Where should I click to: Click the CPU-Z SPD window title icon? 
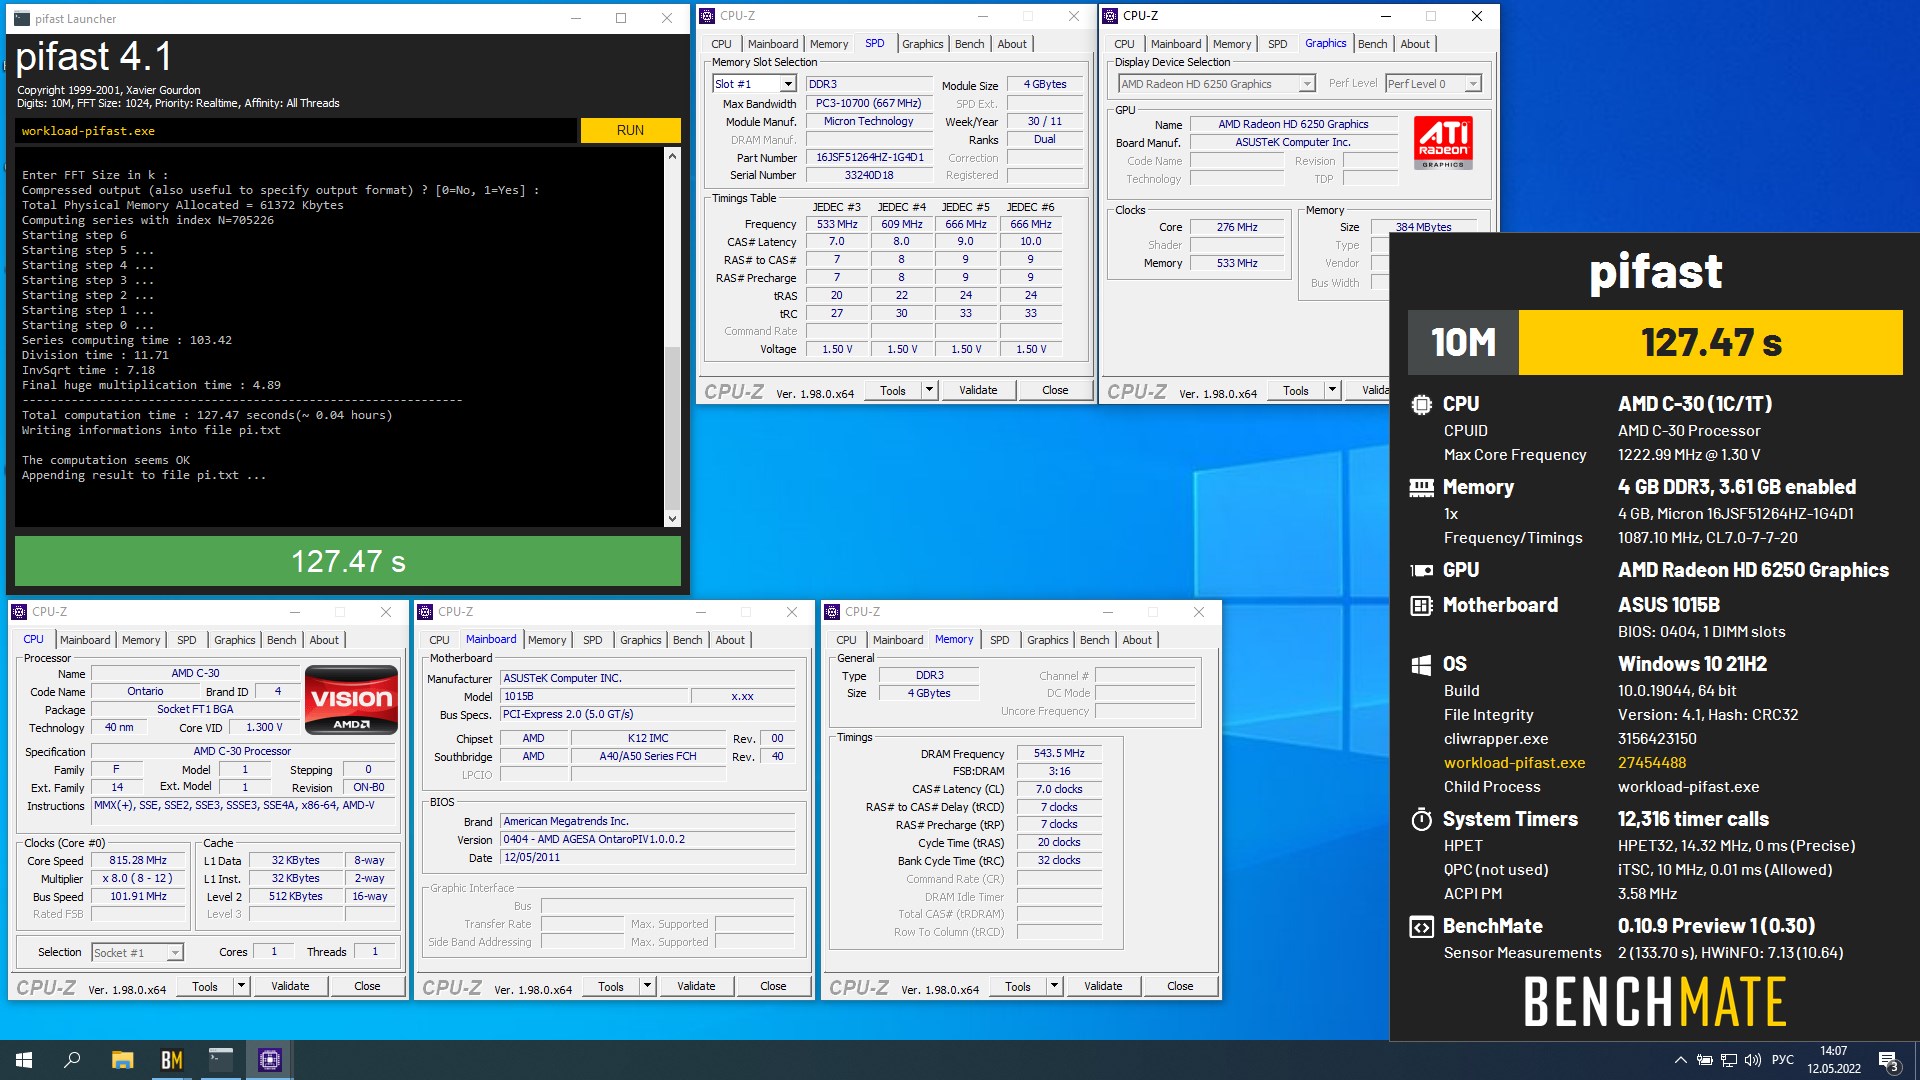[x=708, y=16]
